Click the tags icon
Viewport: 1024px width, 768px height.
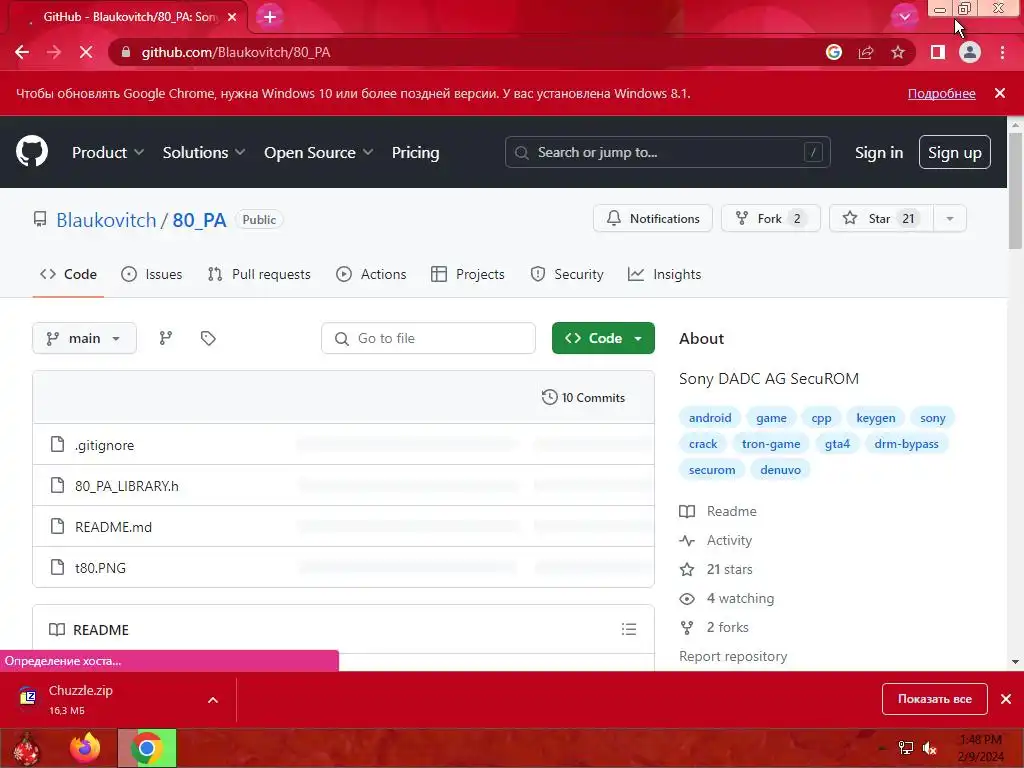click(x=208, y=338)
